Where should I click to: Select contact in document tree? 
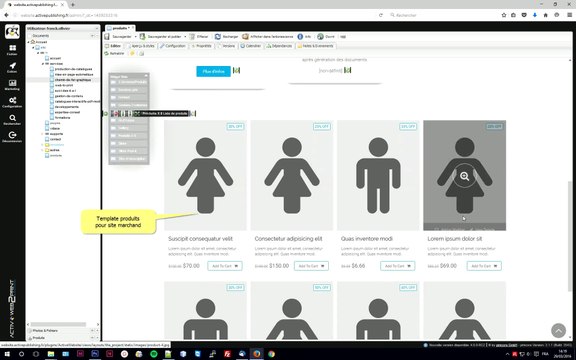tap(55, 139)
